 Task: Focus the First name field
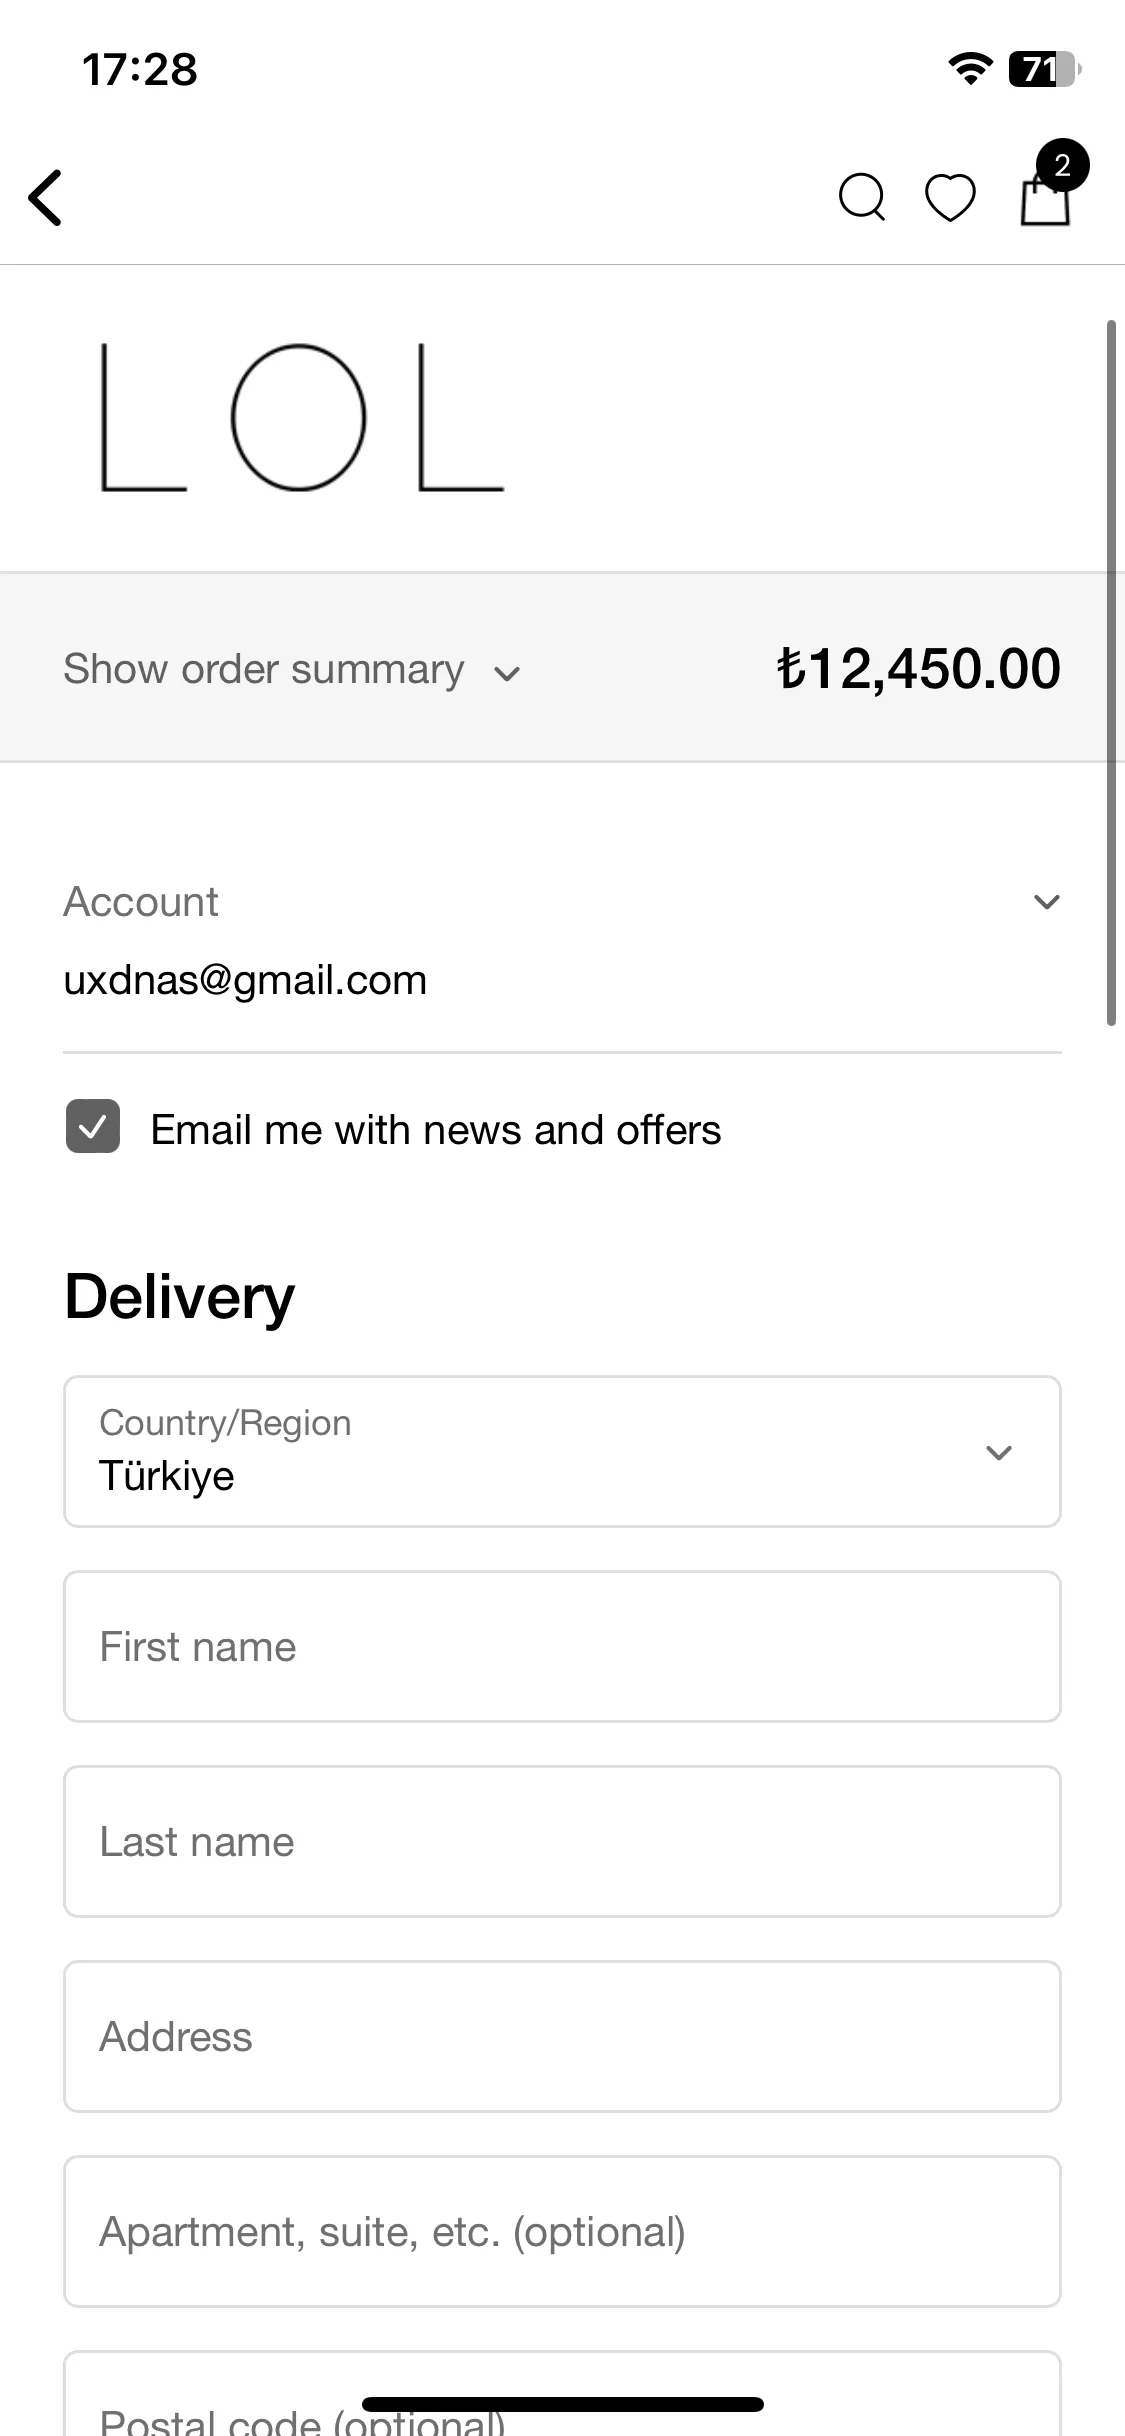562,1647
